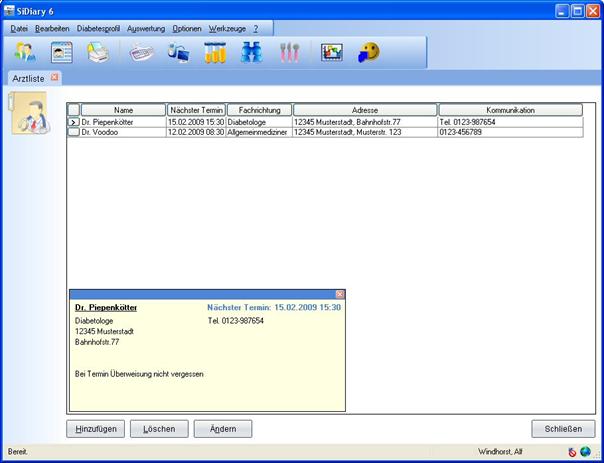The height and width of the screenshot is (463, 604).
Task: Click the doctor folder icon in sidebar
Action: coord(29,112)
